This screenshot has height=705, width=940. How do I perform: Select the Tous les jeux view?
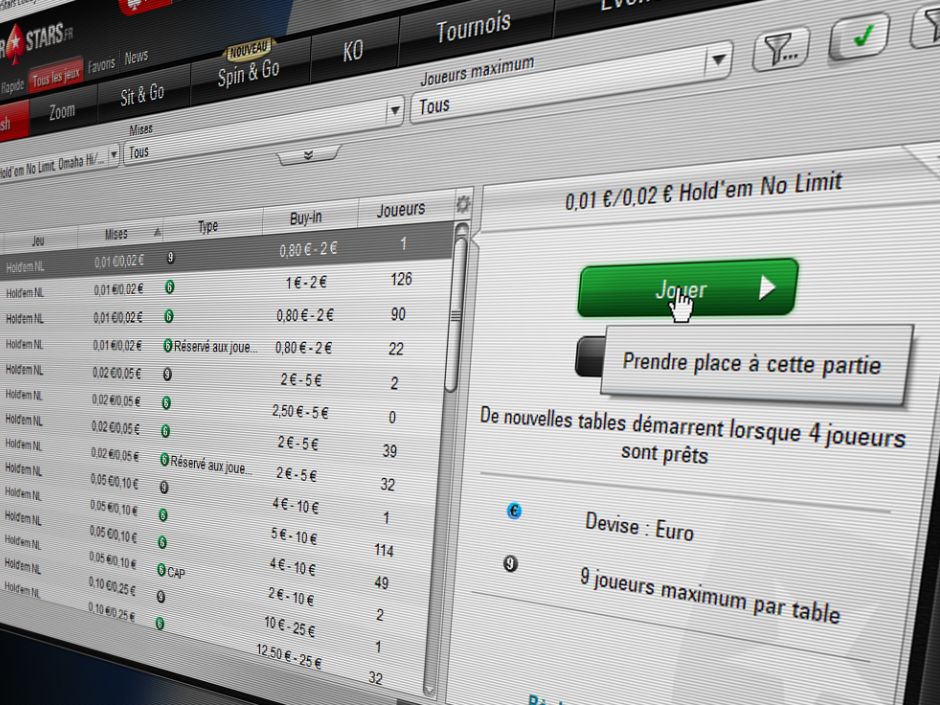tap(55, 77)
